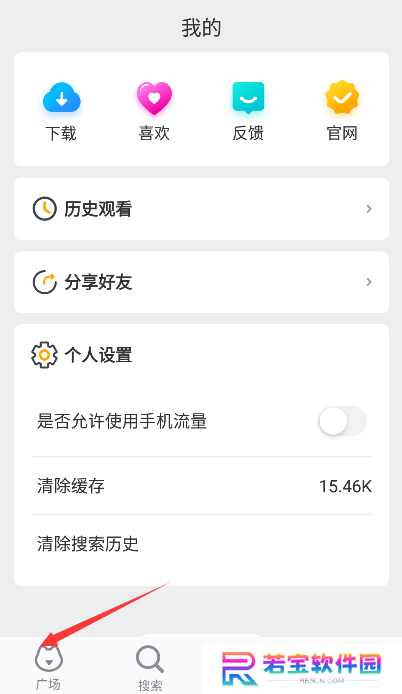
Task: Switch to the 搜索 bottom tab label
Action: 150,686
